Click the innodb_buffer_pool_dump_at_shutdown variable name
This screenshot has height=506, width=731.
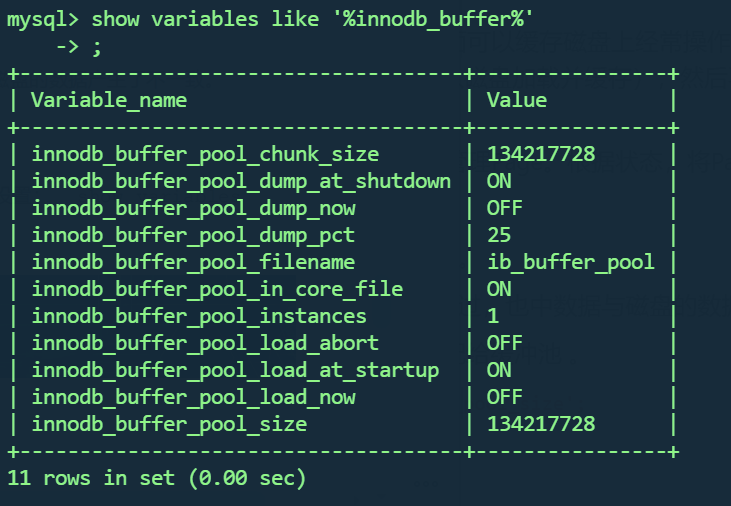click(x=241, y=181)
